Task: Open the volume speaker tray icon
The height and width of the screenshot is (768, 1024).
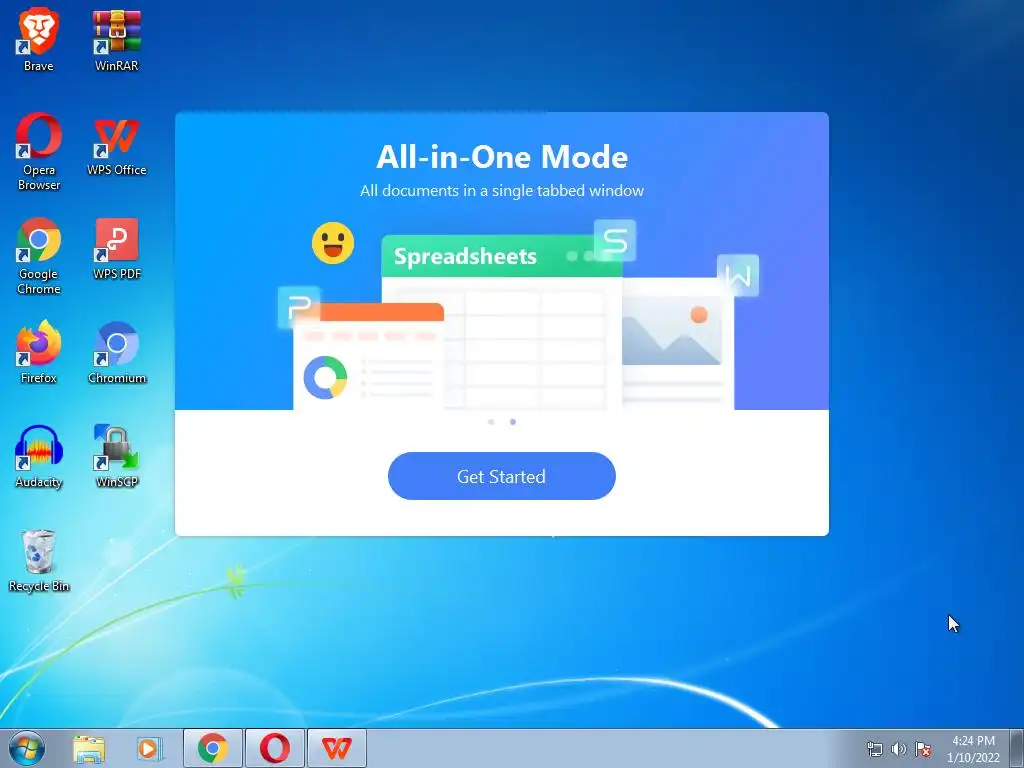Action: [x=899, y=749]
